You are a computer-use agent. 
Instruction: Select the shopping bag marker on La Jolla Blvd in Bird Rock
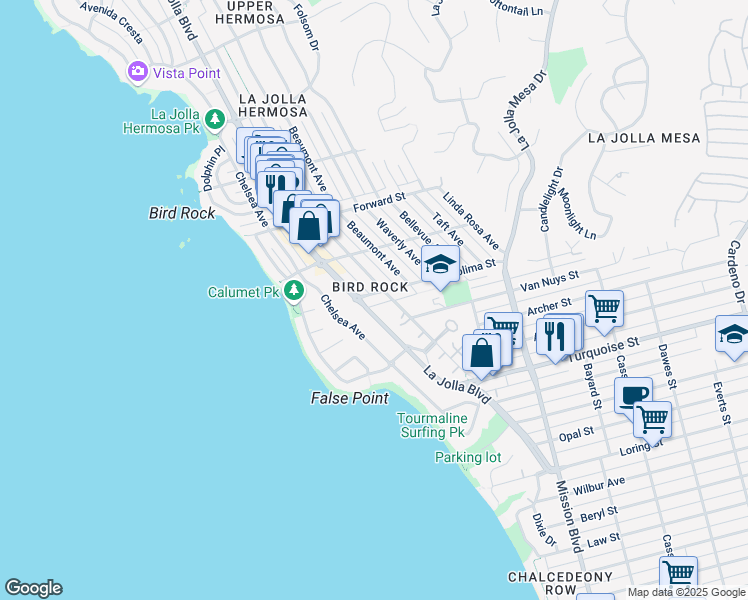tap(309, 228)
